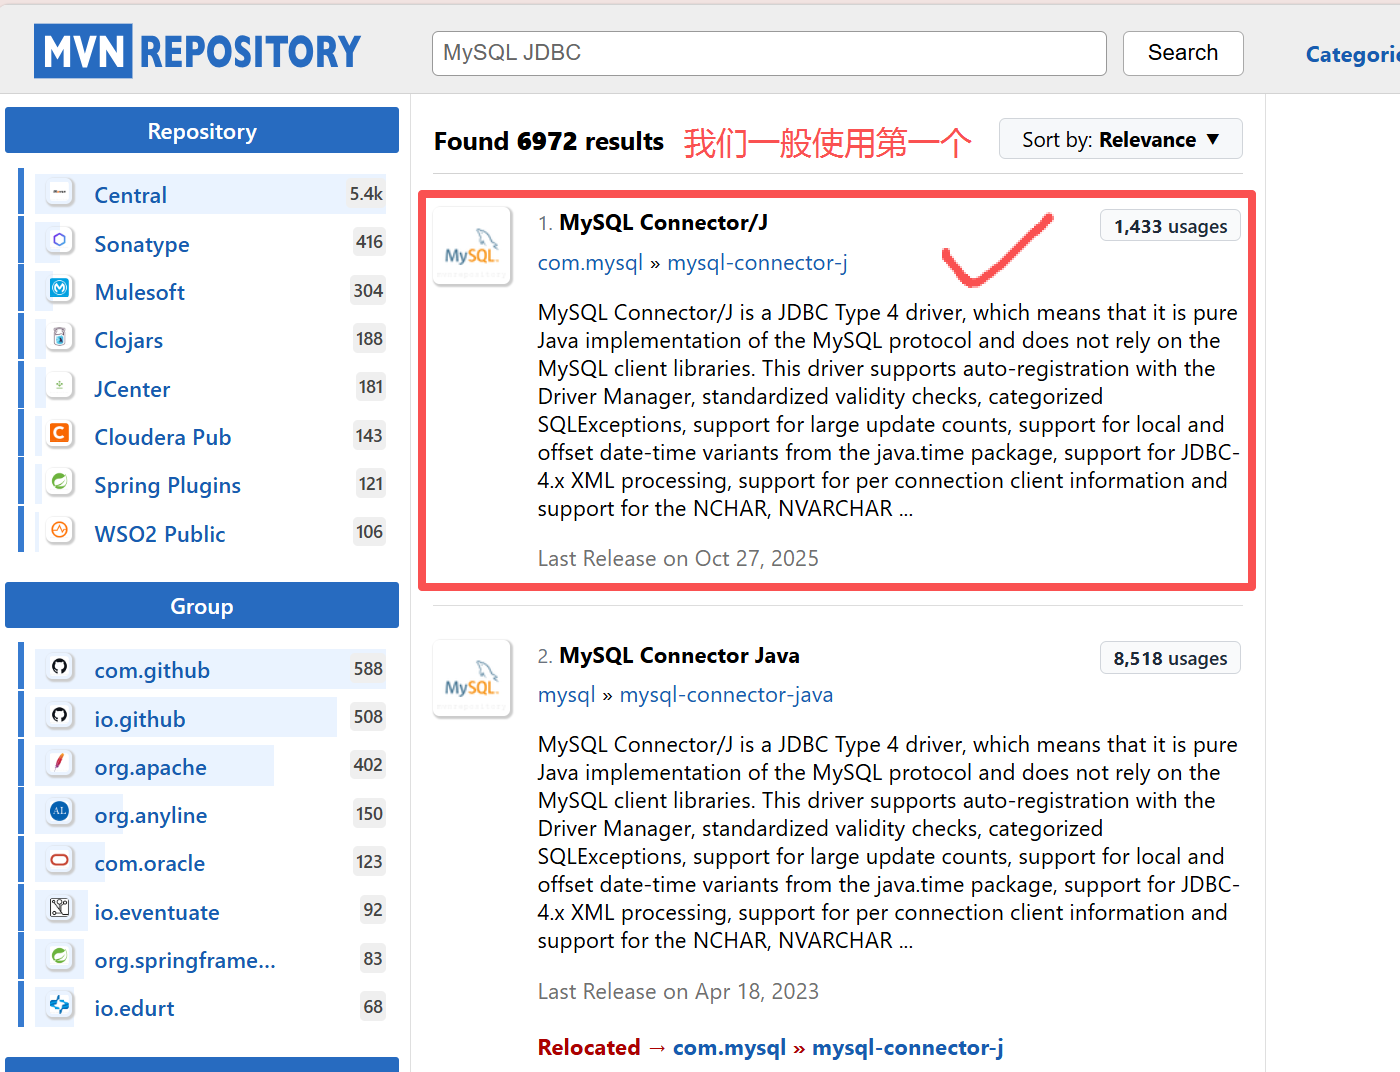This screenshot has height=1072, width=1400.
Task: Click the 8,518 usages badge
Action: point(1170,658)
